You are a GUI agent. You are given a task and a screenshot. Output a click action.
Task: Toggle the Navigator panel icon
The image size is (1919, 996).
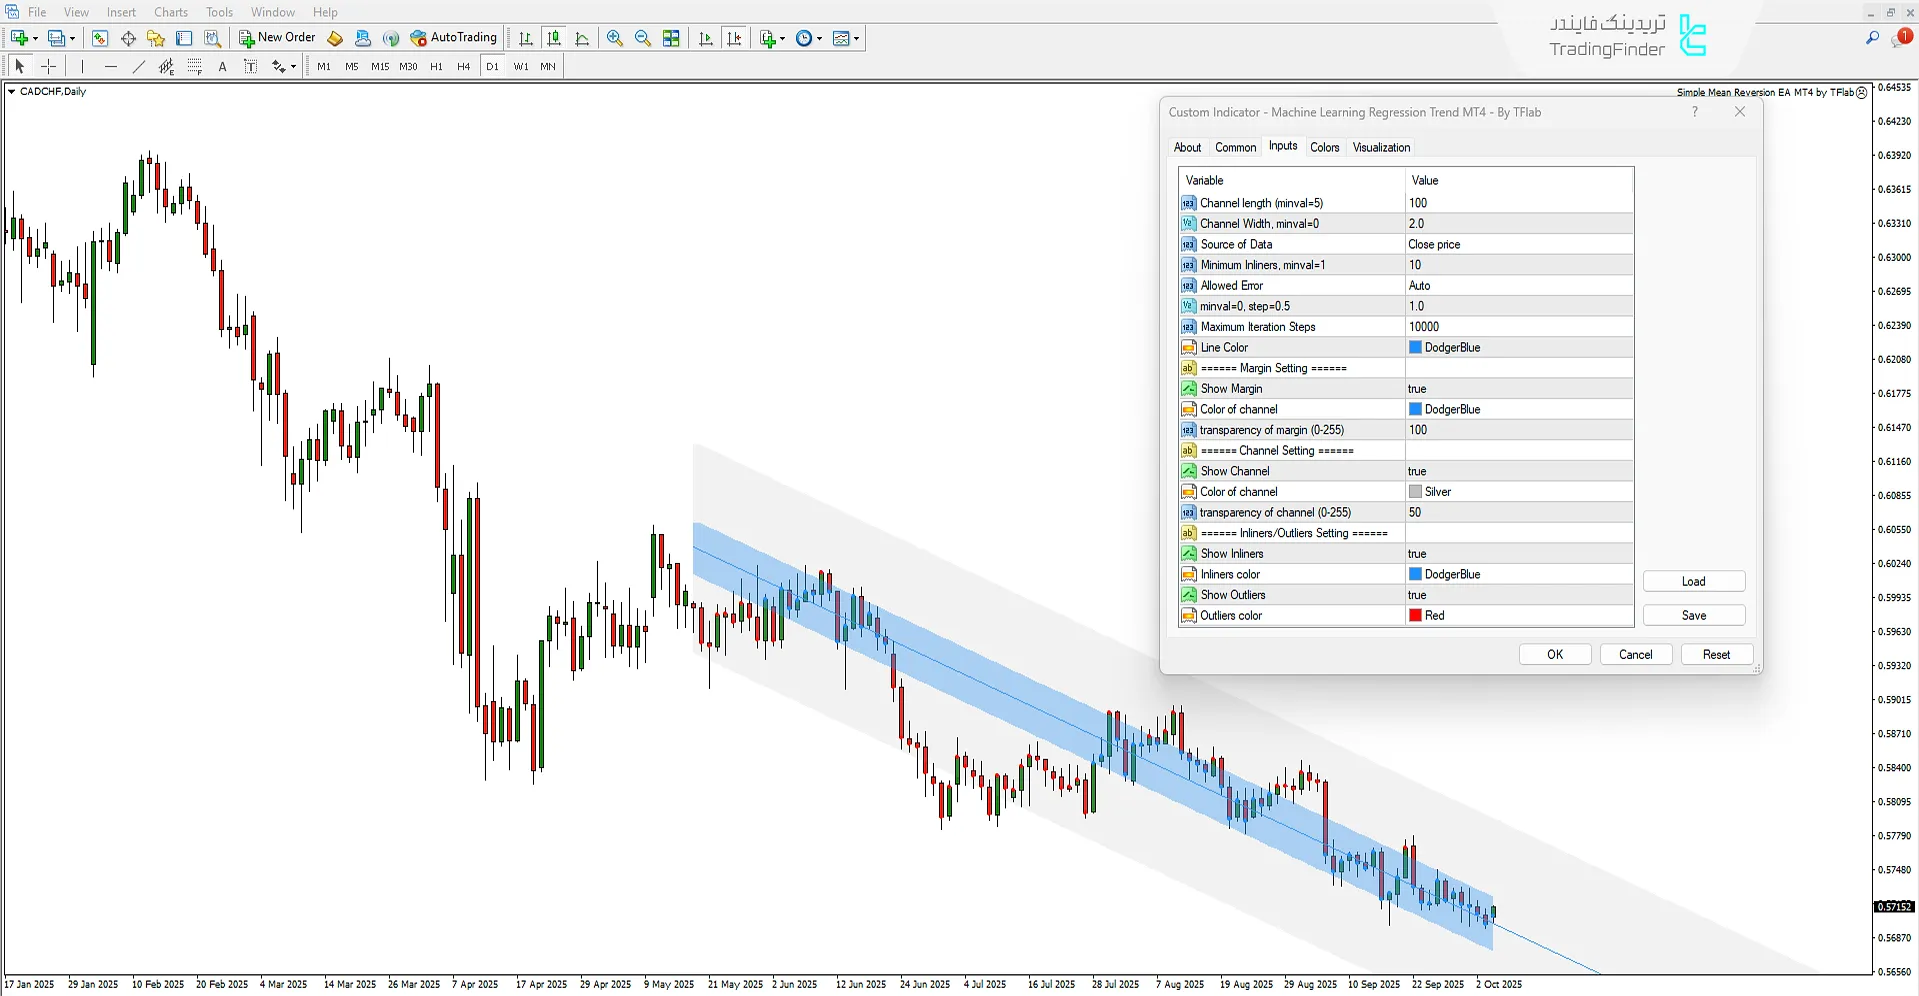coord(184,38)
